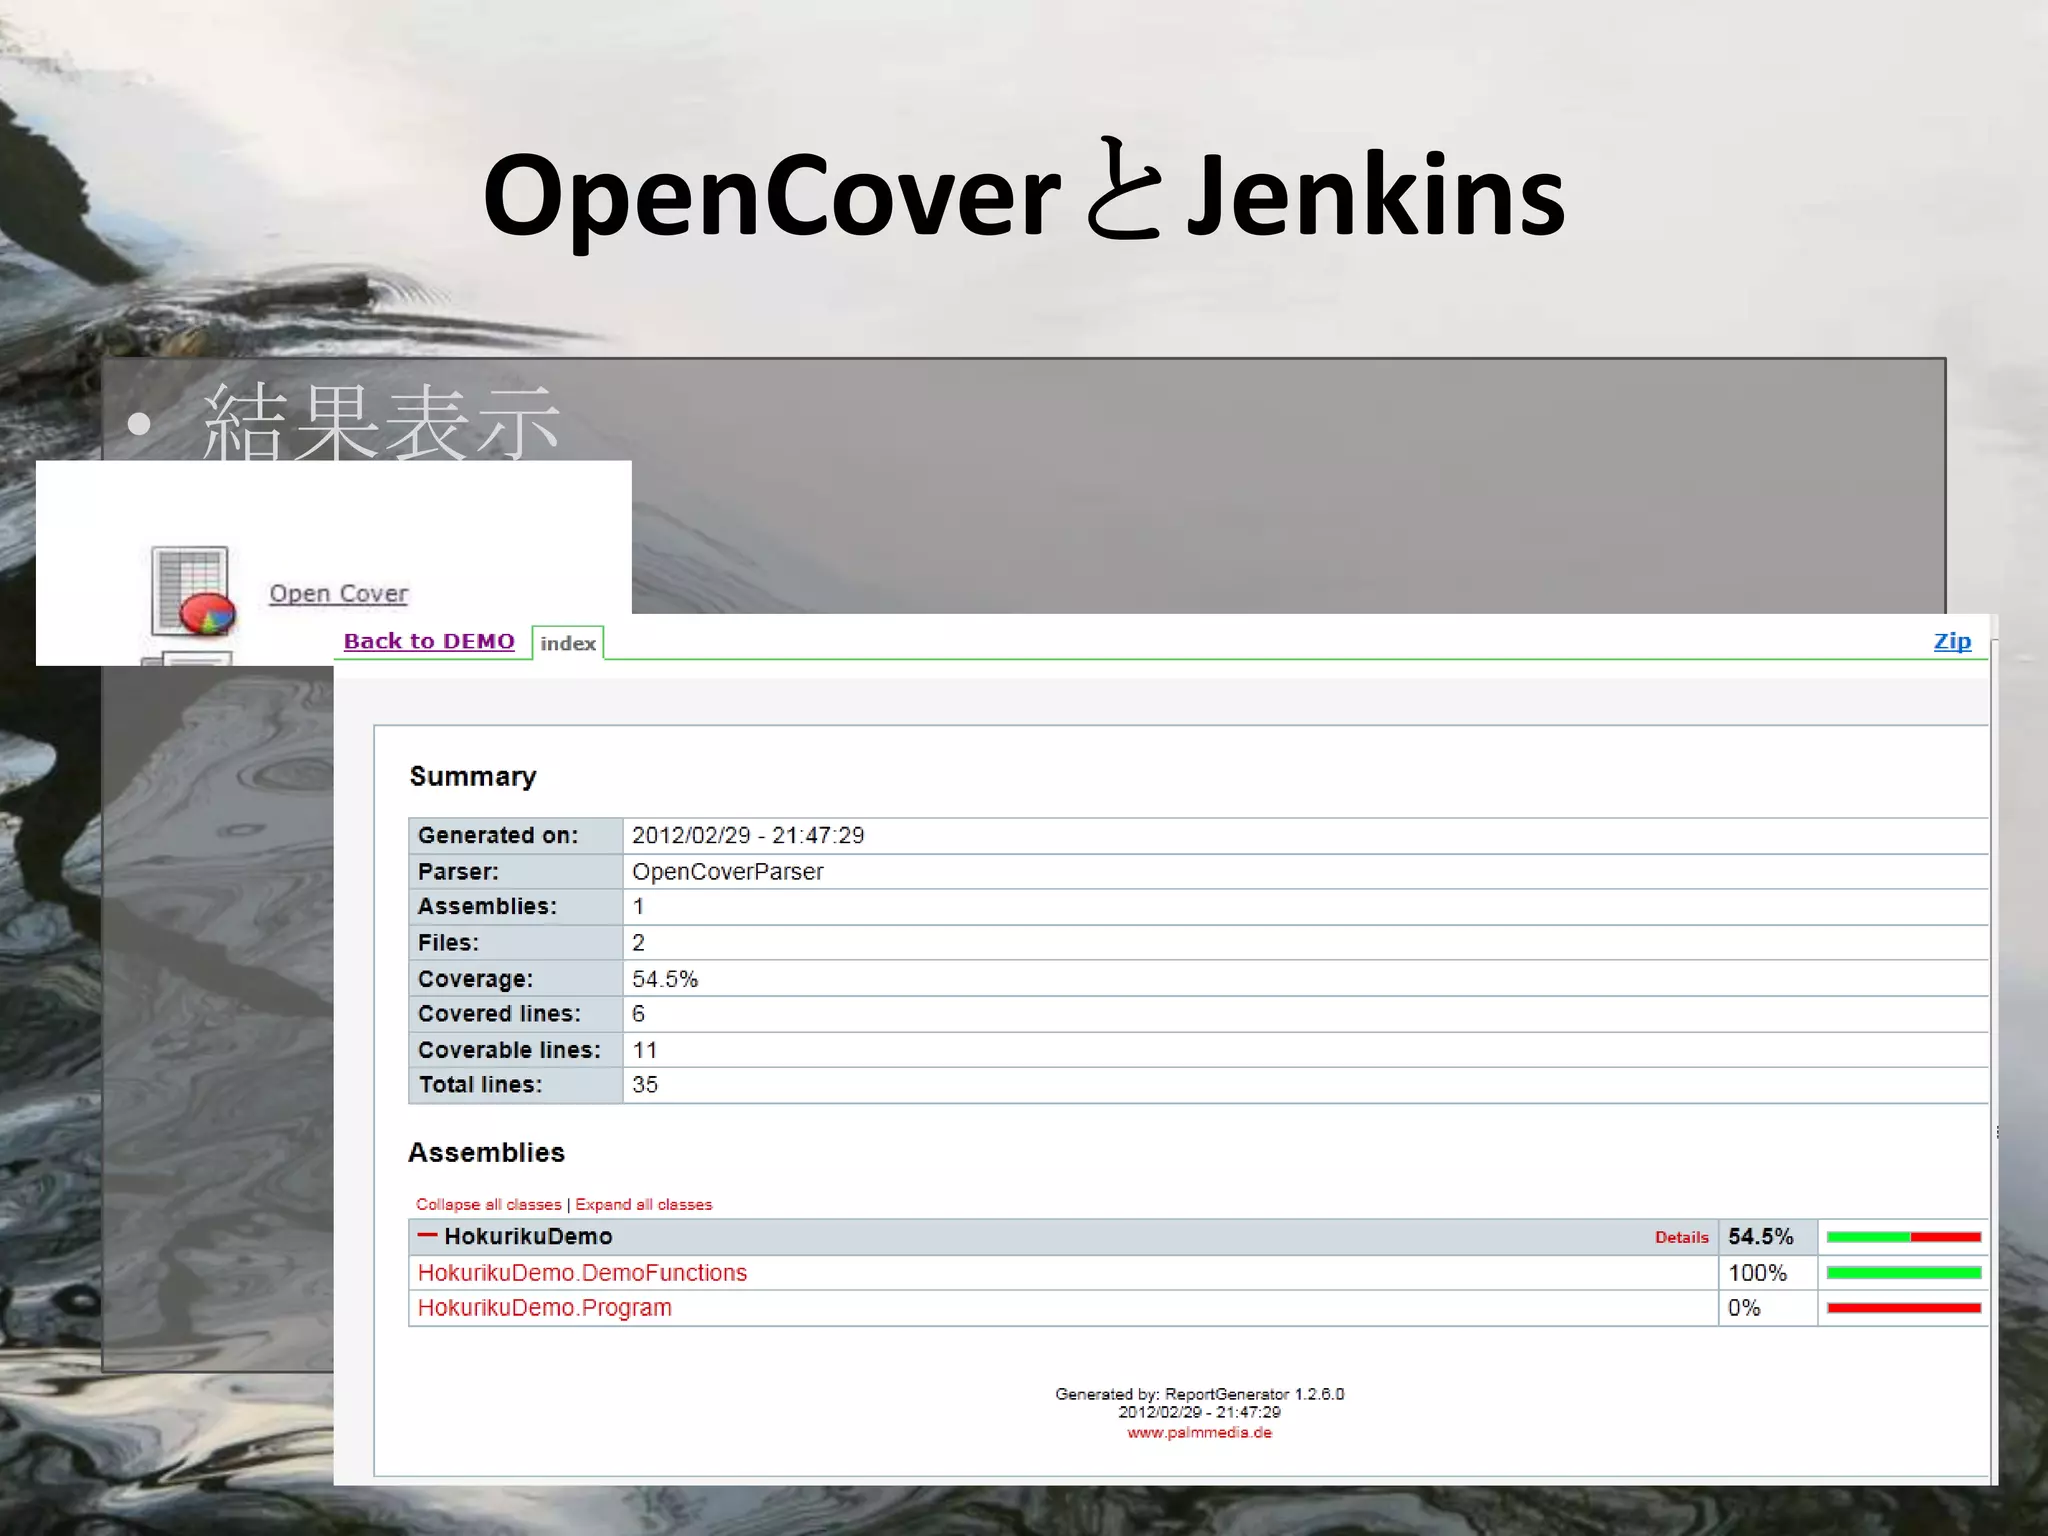2048x1536 pixels.
Task: Open Details for HokurikuDemo assembly
Action: point(1681,1237)
